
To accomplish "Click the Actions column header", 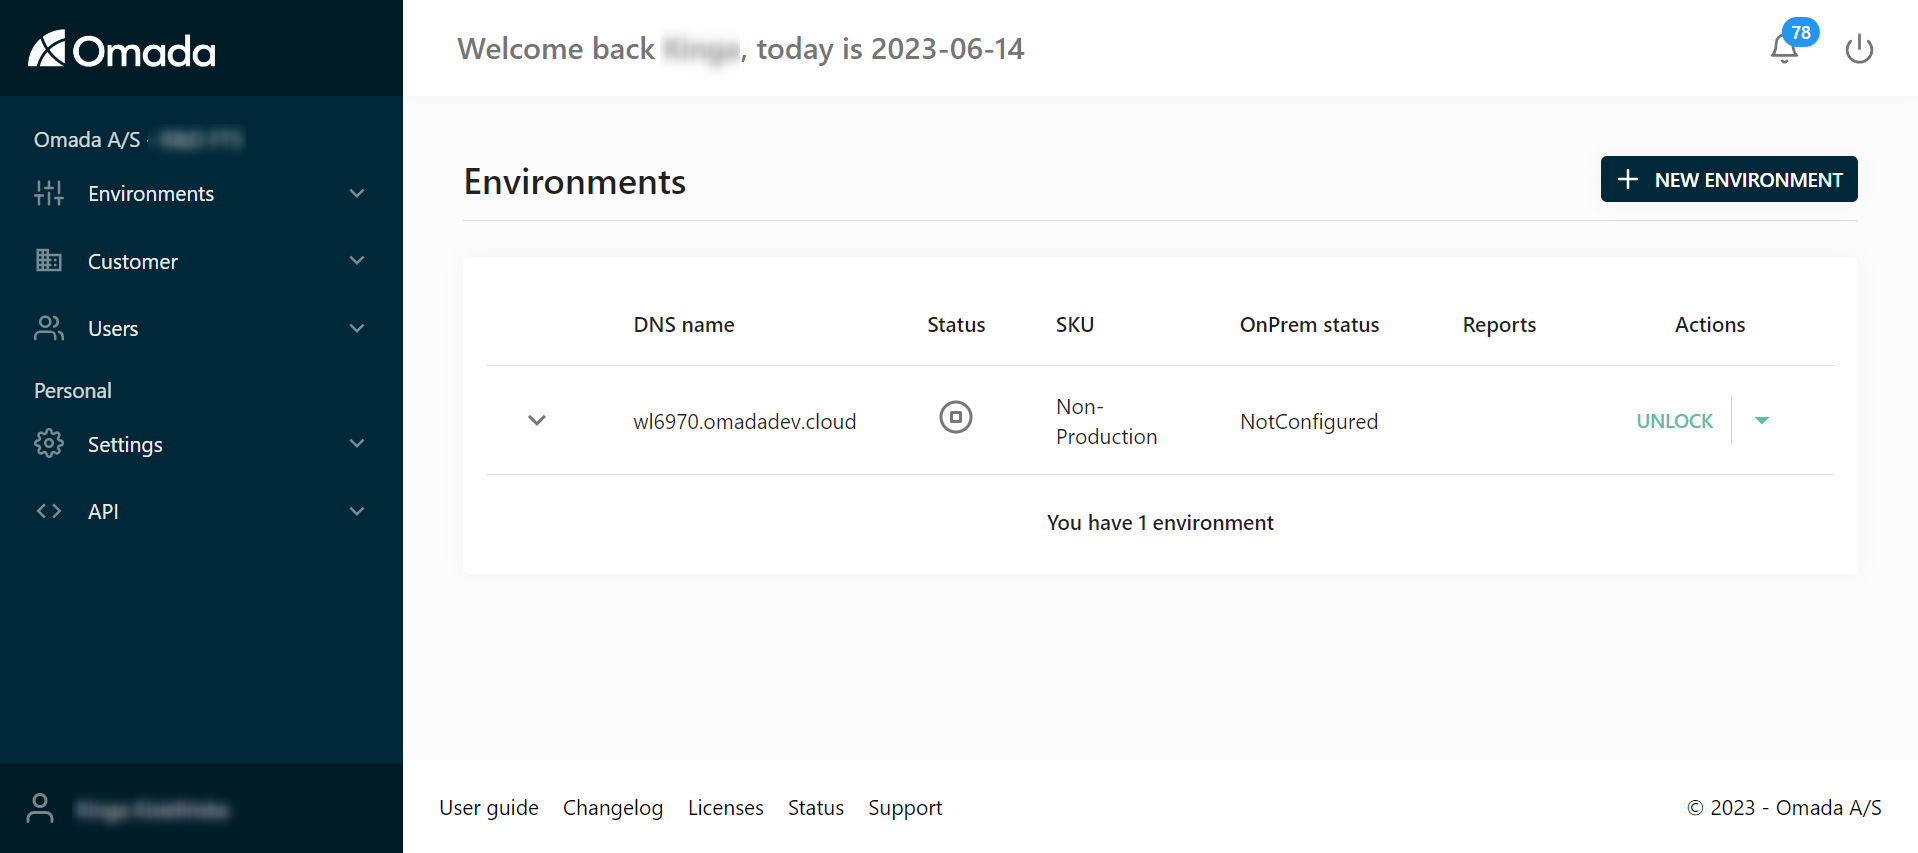I will (x=1710, y=325).
